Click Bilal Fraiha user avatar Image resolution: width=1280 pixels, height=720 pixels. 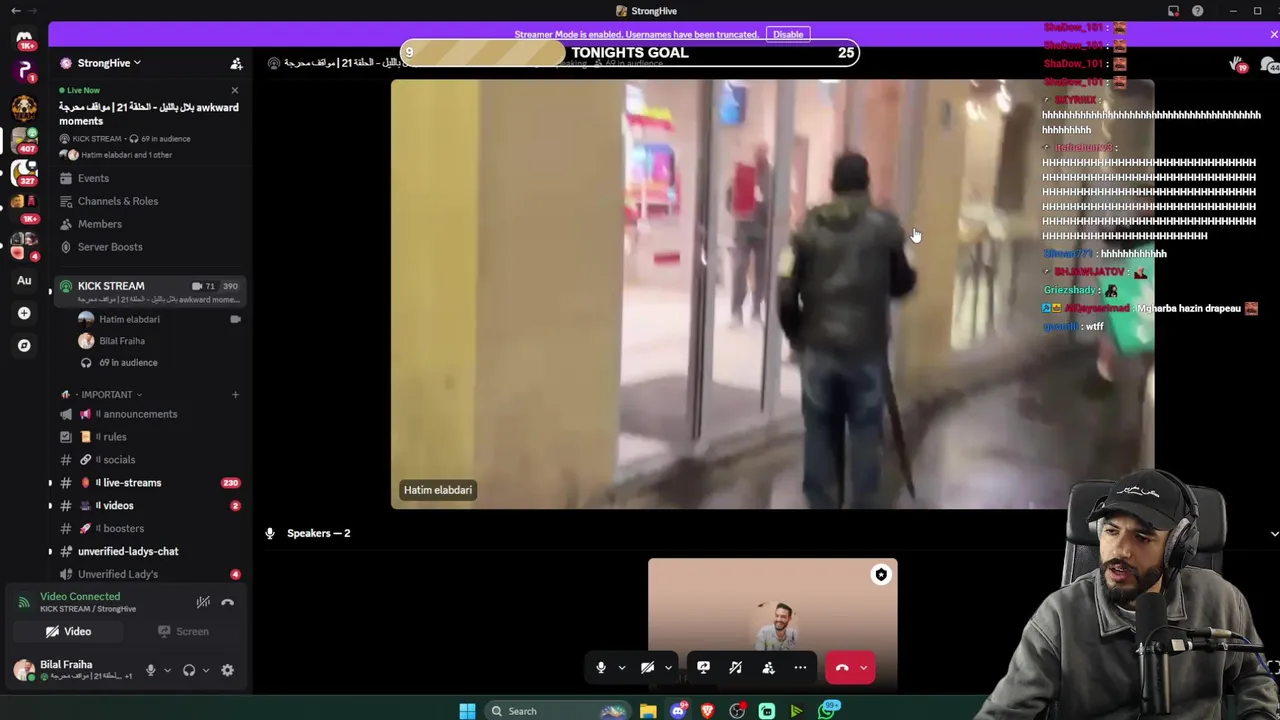tap(24, 670)
